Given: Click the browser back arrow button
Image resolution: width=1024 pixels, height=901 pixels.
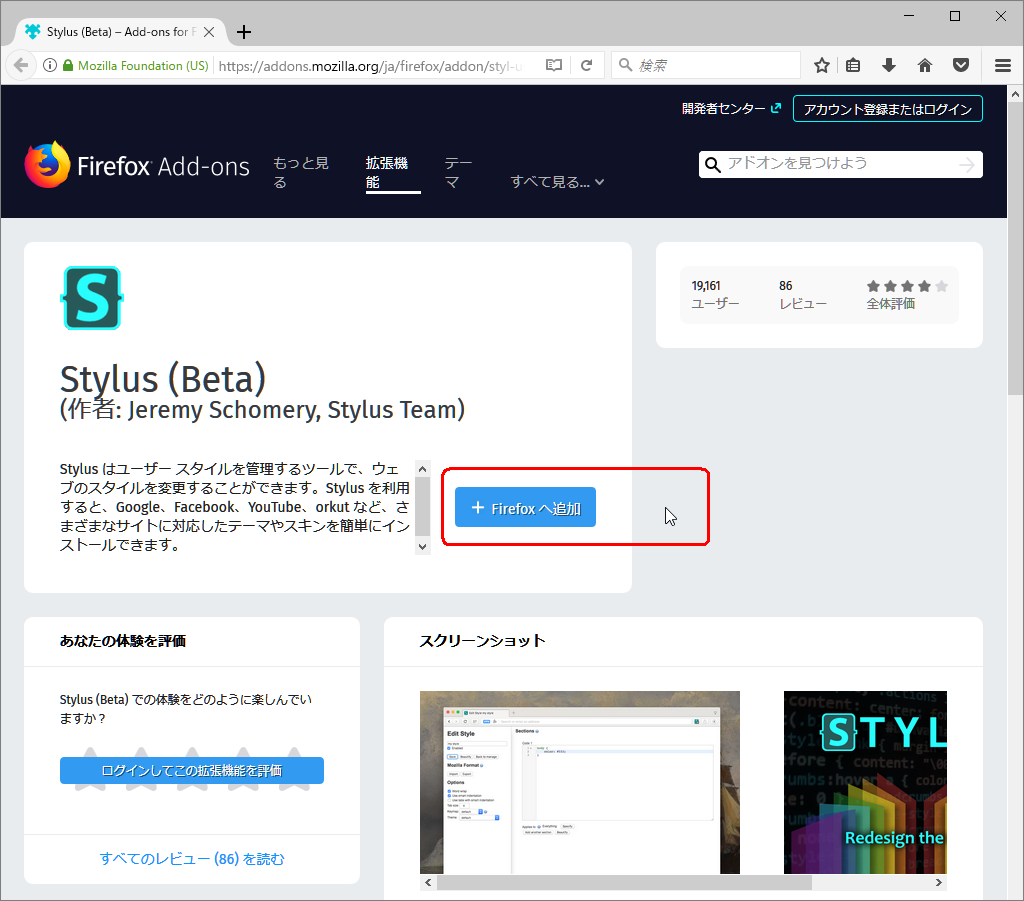Looking at the screenshot, I should tap(21, 65).
